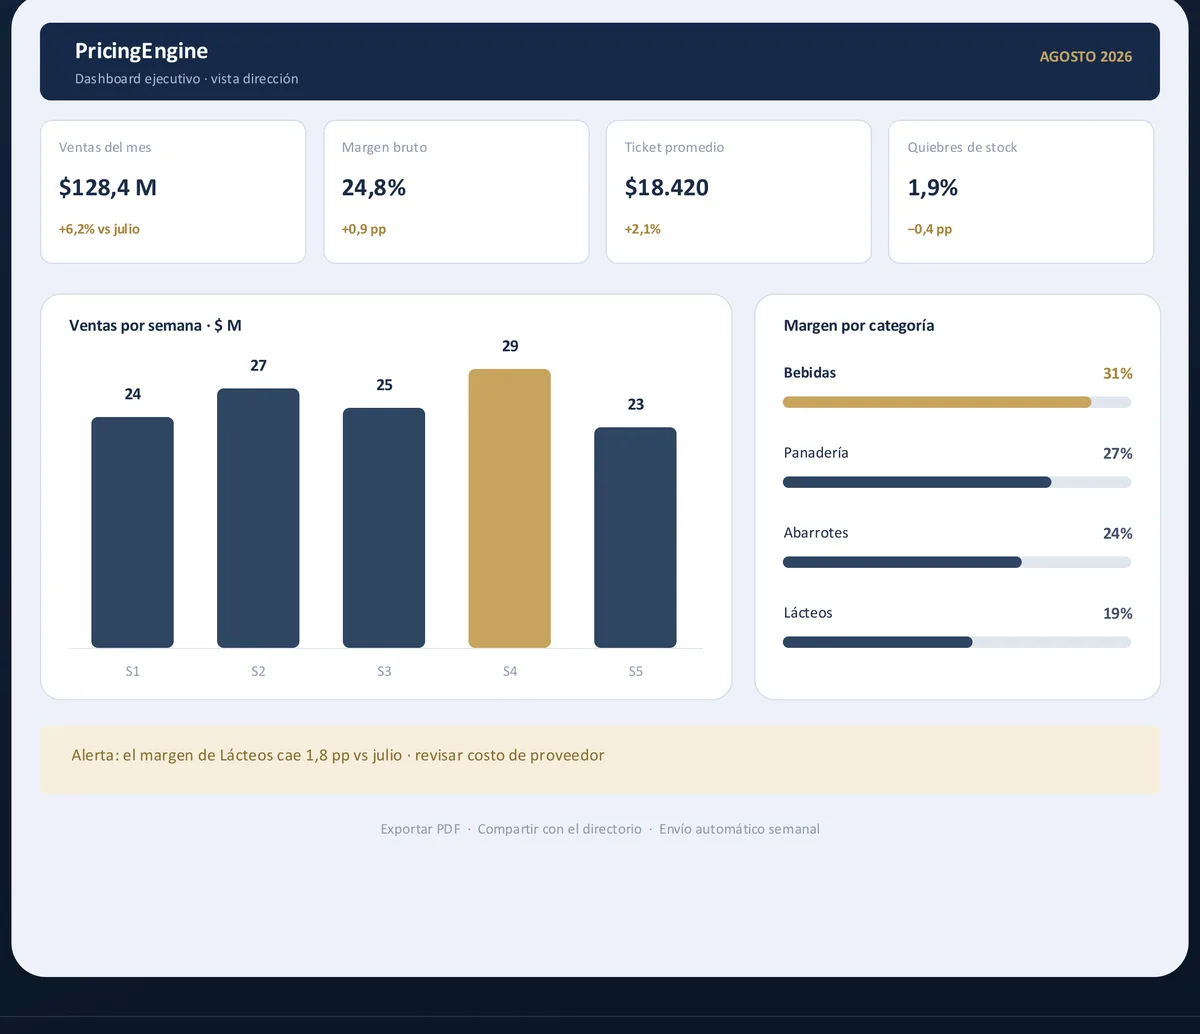Click the '+0,9 pp' change text
The width and height of the screenshot is (1200, 1034).
[364, 229]
